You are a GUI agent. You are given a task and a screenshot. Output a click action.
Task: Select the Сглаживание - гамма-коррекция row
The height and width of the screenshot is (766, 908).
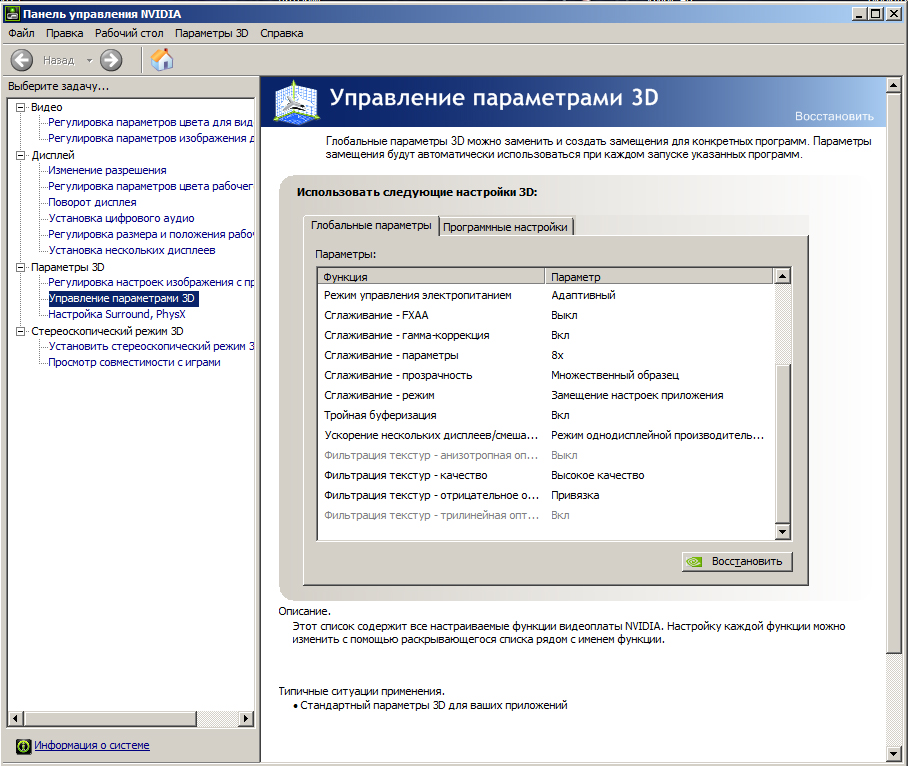click(545, 335)
